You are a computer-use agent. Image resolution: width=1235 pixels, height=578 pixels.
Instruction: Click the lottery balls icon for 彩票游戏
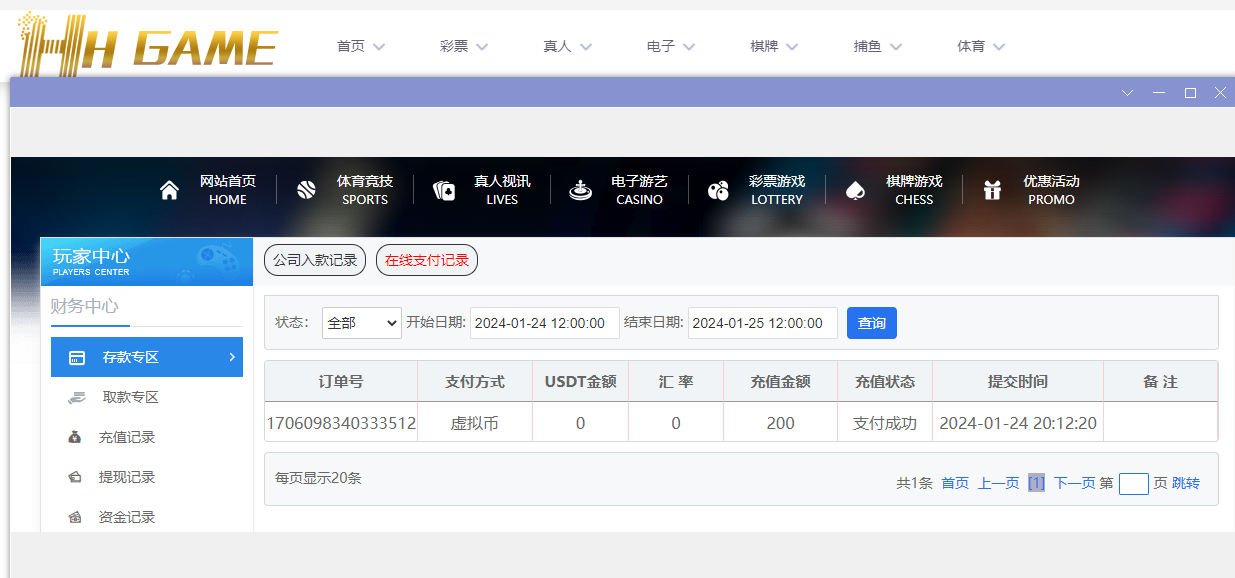718,190
